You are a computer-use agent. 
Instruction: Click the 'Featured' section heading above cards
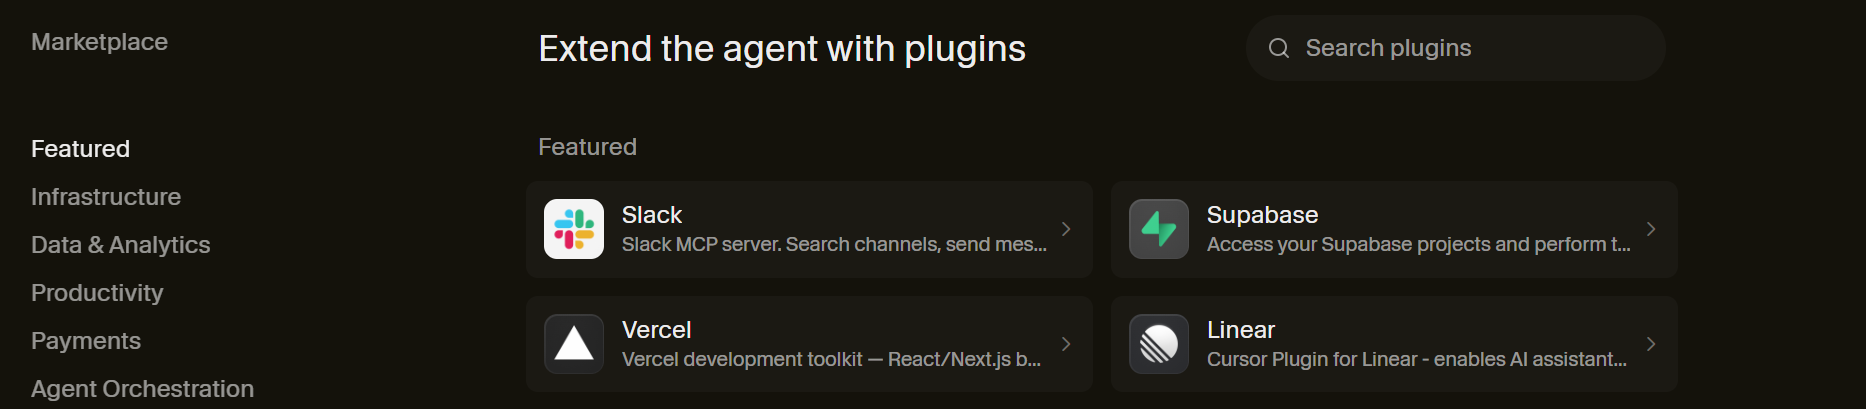click(x=587, y=147)
